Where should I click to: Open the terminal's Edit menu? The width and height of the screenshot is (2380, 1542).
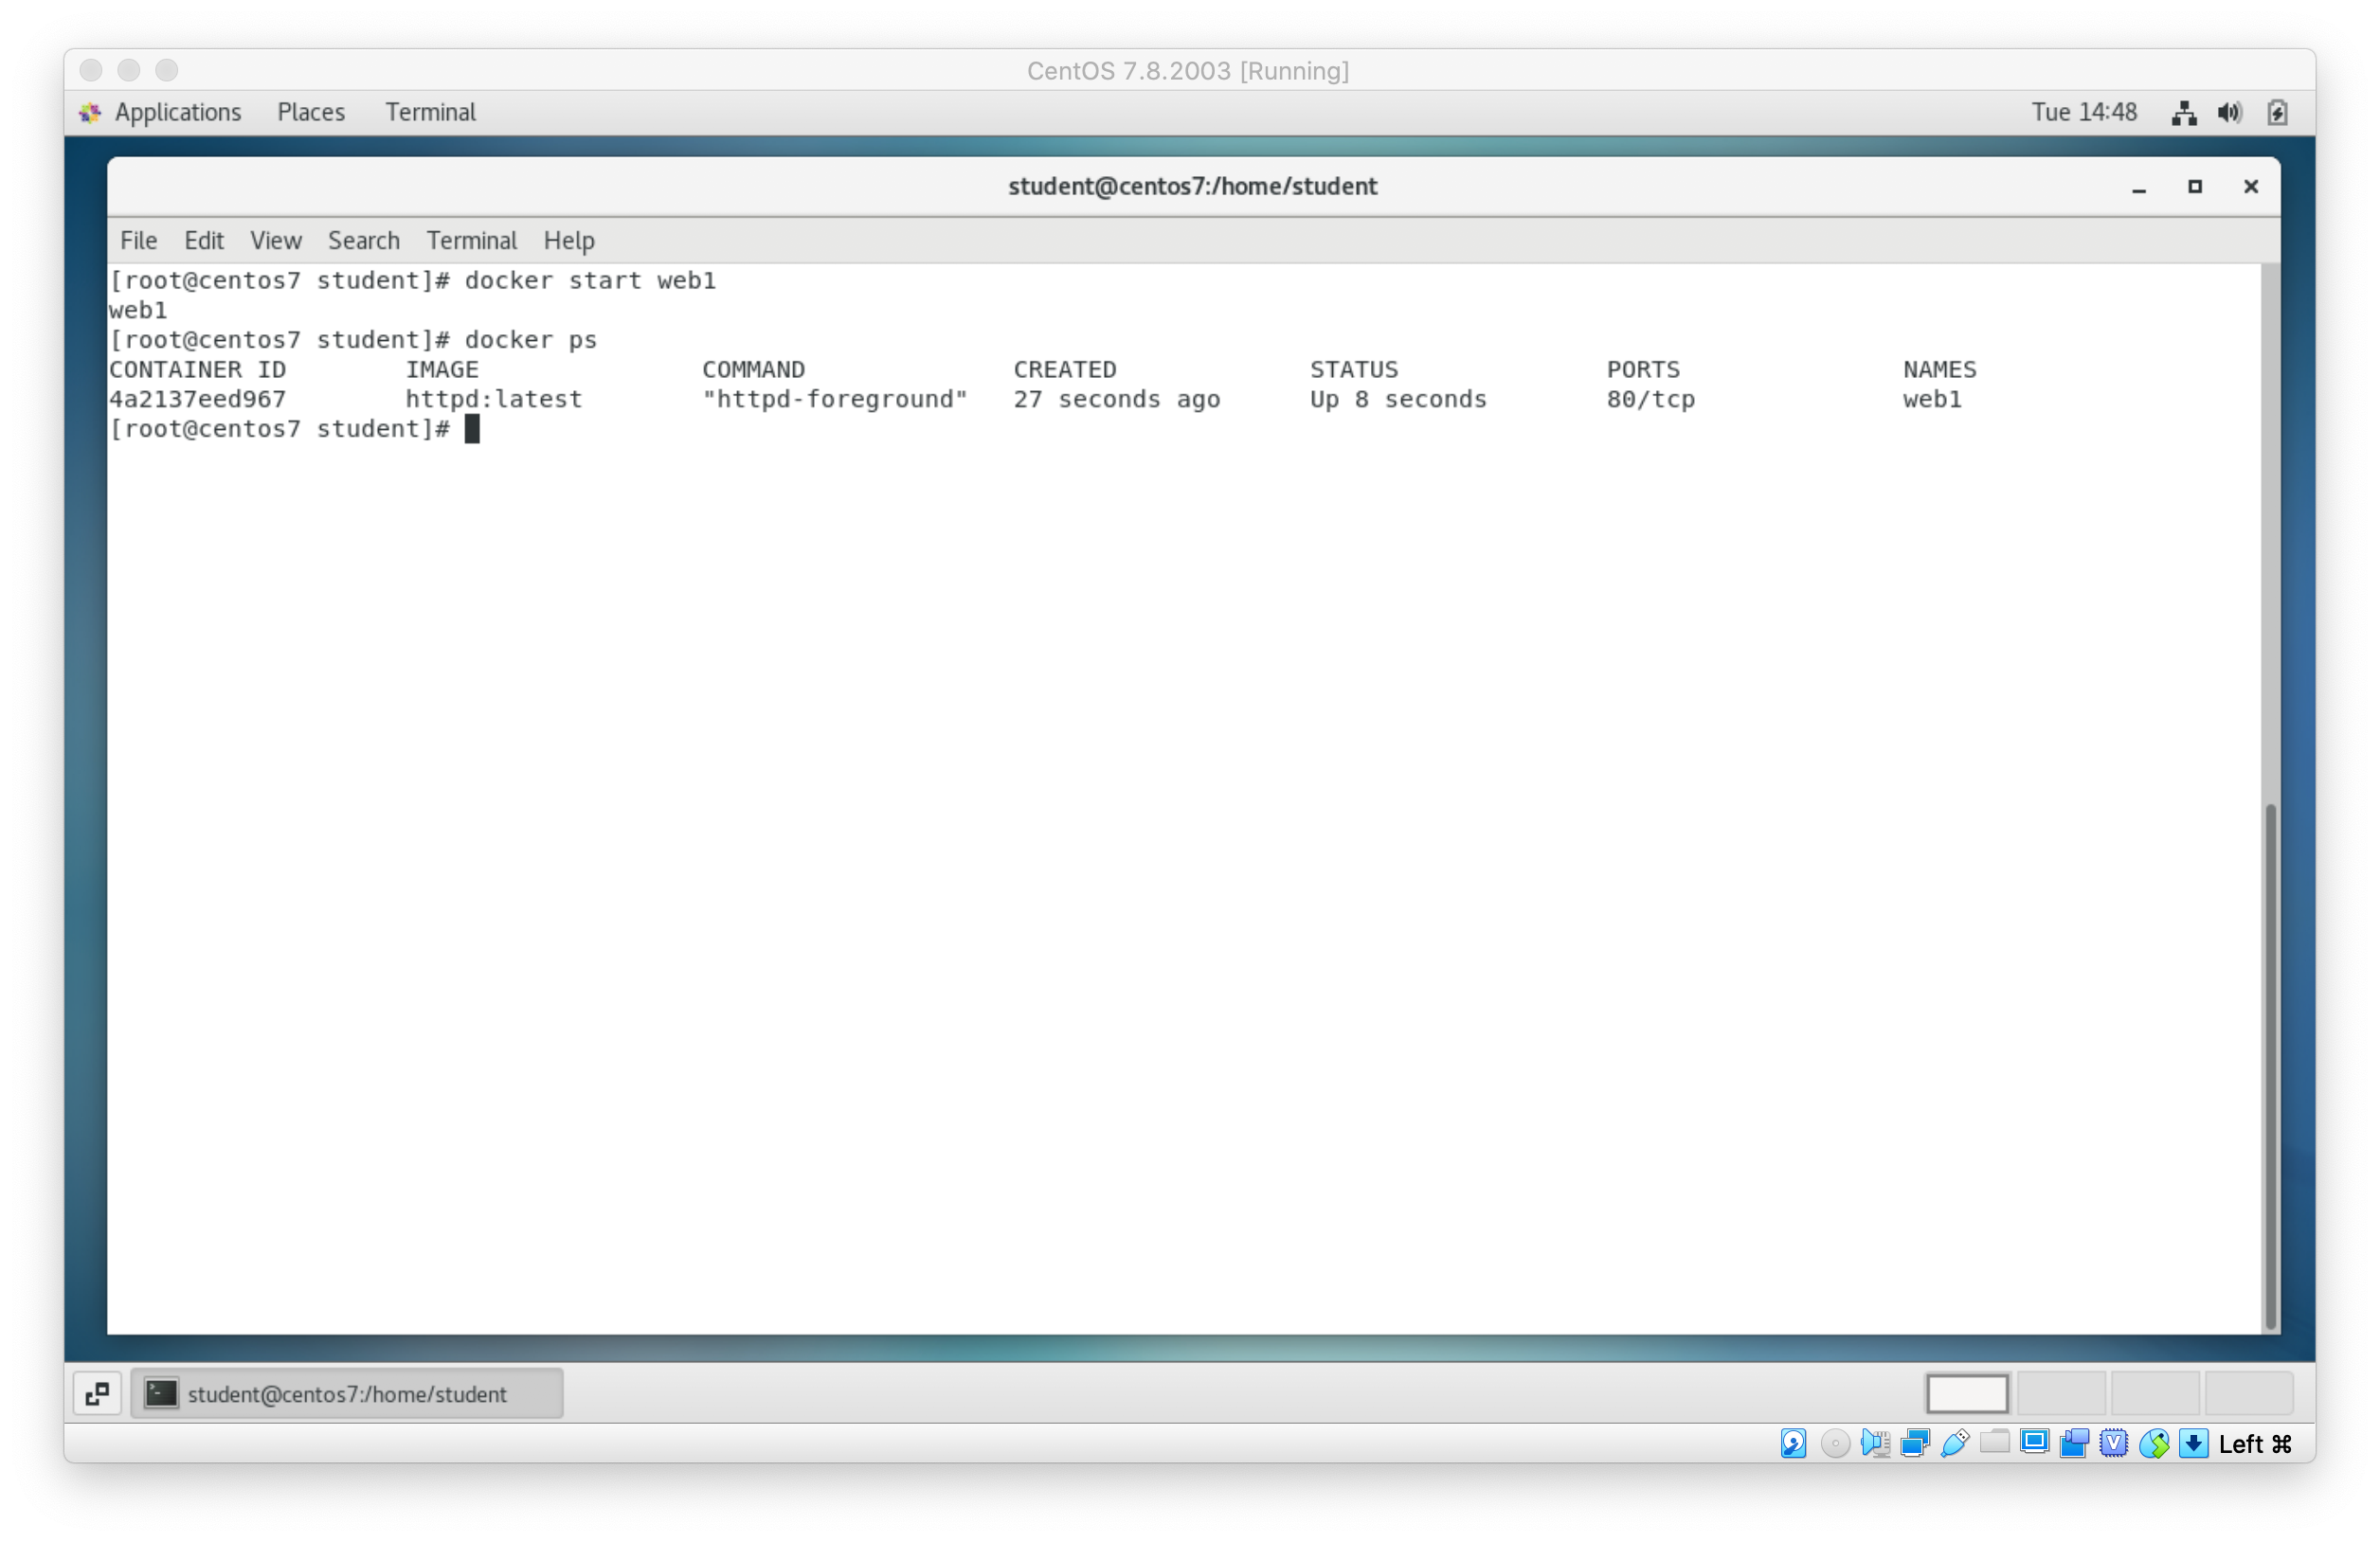[203, 241]
